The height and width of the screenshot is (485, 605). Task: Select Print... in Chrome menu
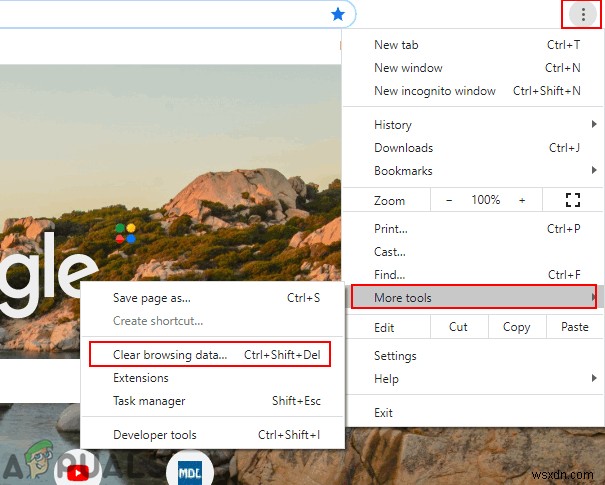point(473,229)
